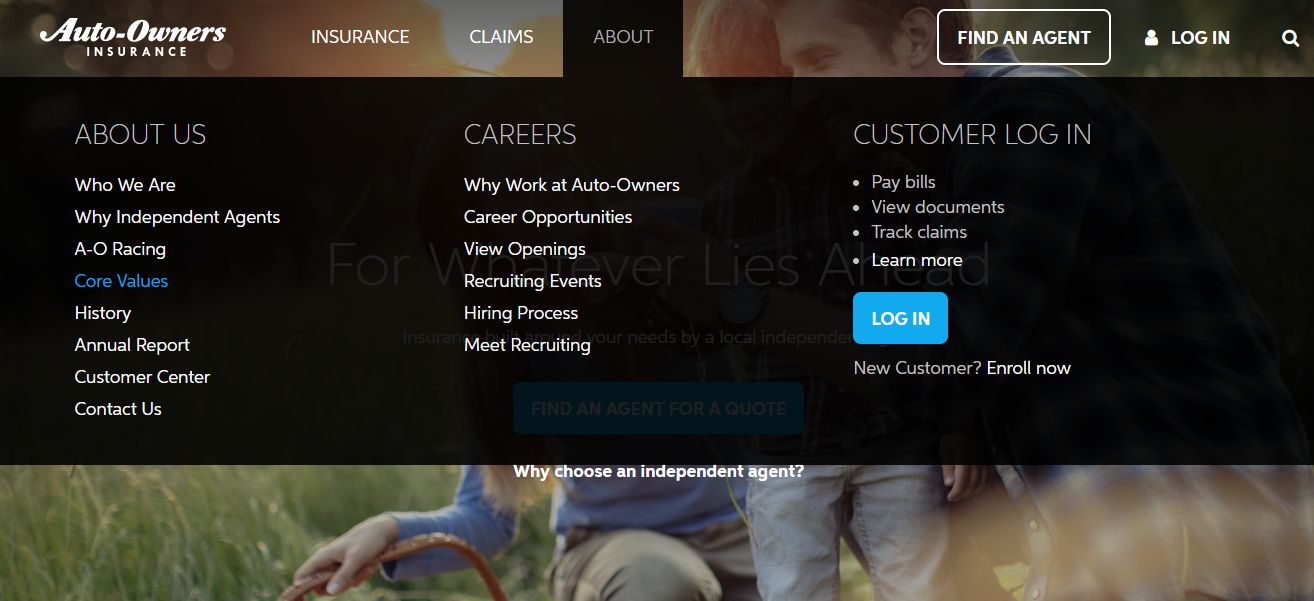Click the Learn more link

[x=917, y=260]
